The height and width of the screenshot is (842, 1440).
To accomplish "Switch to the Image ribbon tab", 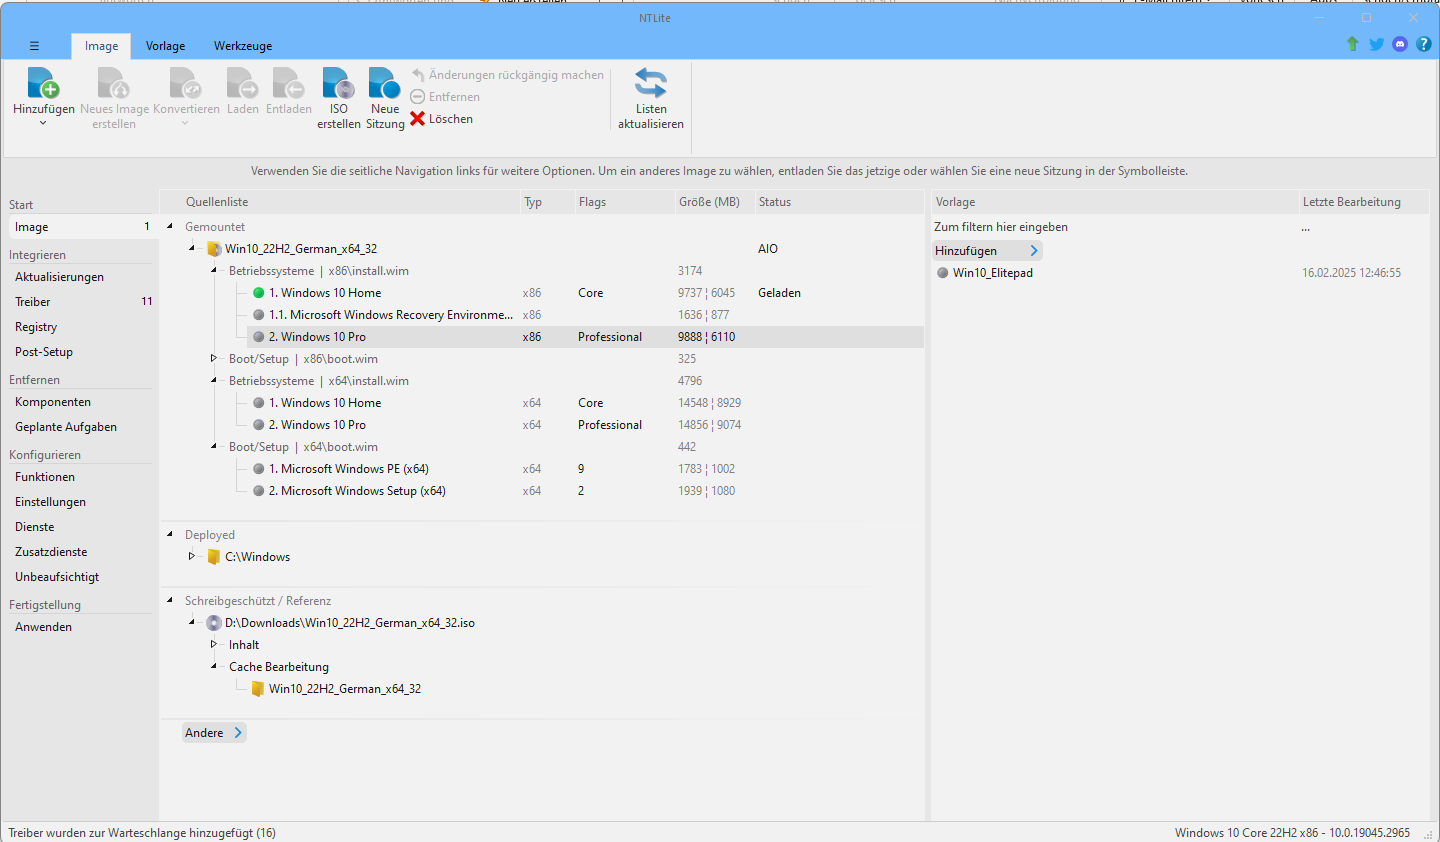I will point(101,46).
